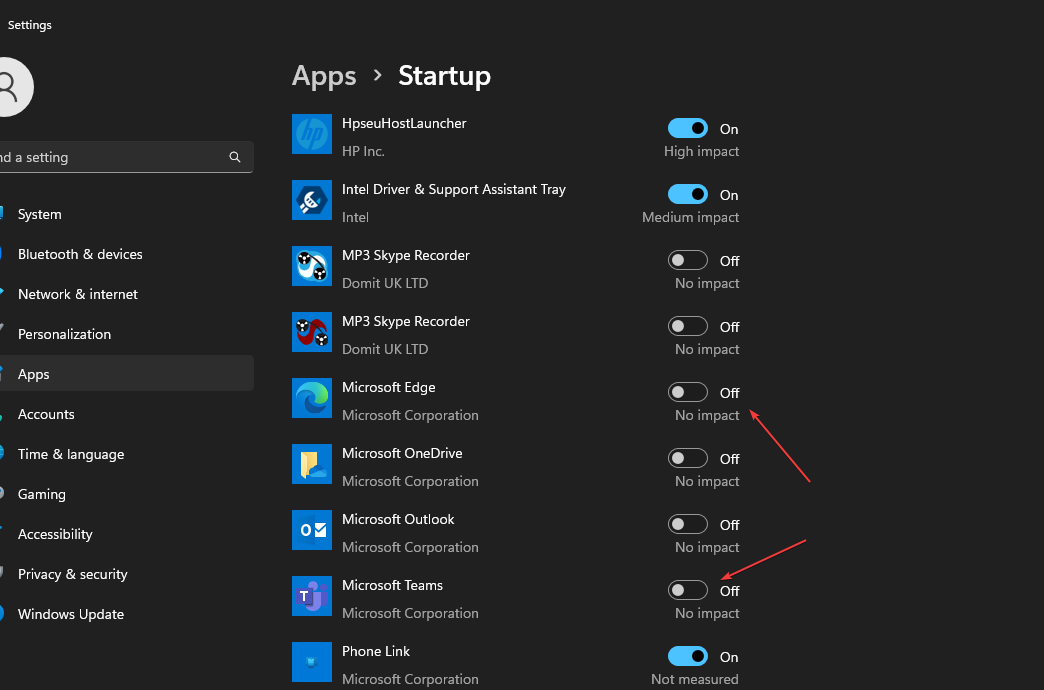Image resolution: width=1044 pixels, height=690 pixels.
Task: Click the Microsoft Edge app icon
Action: [312, 398]
